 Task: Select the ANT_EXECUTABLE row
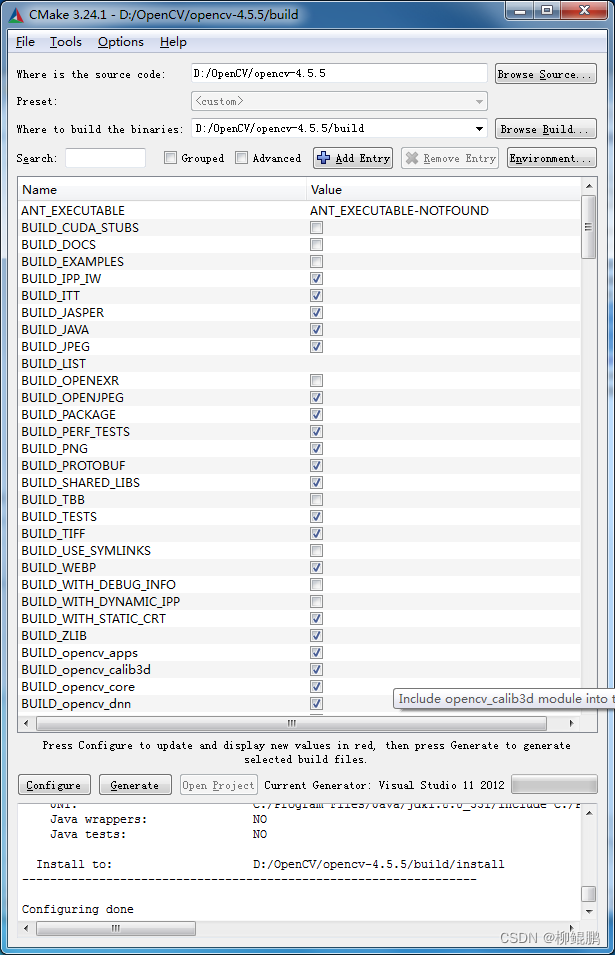click(299, 211)
